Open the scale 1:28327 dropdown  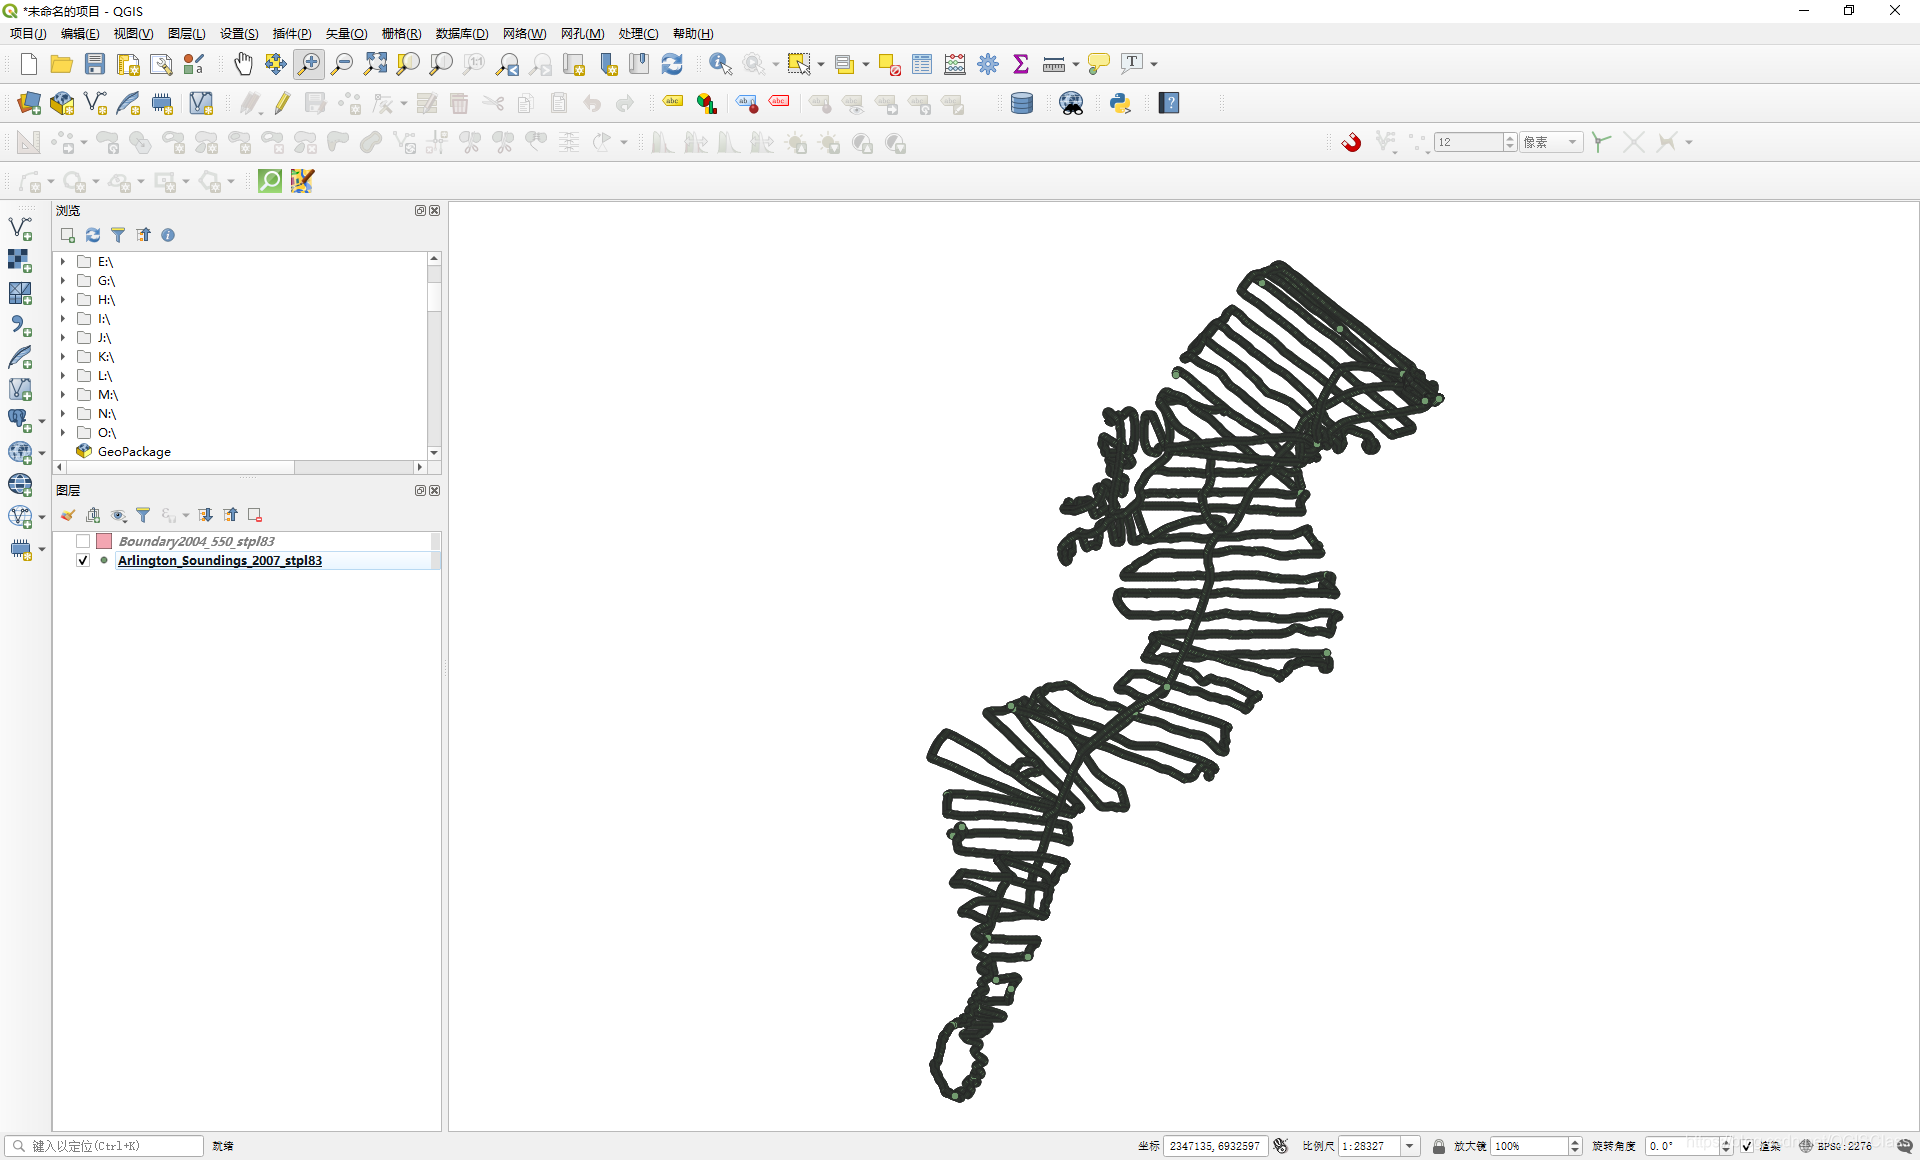(x=1410, y=1146)
